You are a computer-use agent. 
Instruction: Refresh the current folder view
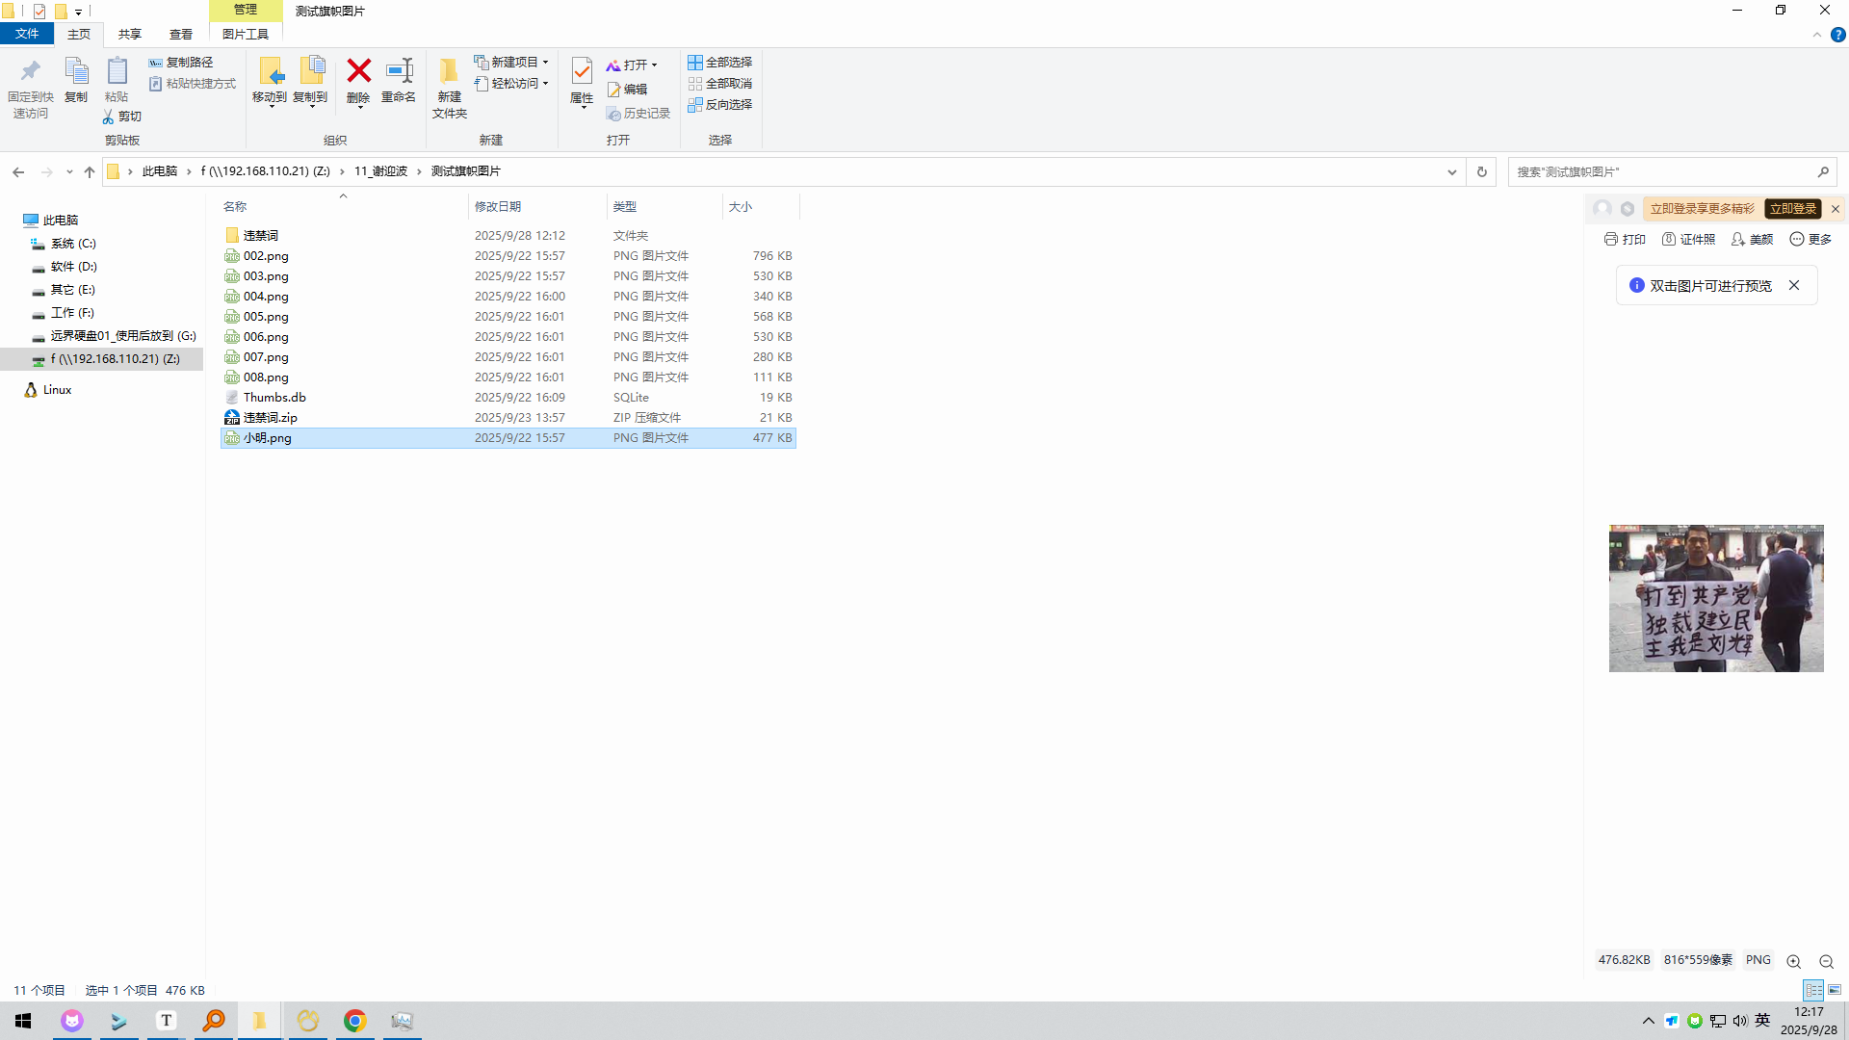pyautogui.click(x=1481, y=172)
